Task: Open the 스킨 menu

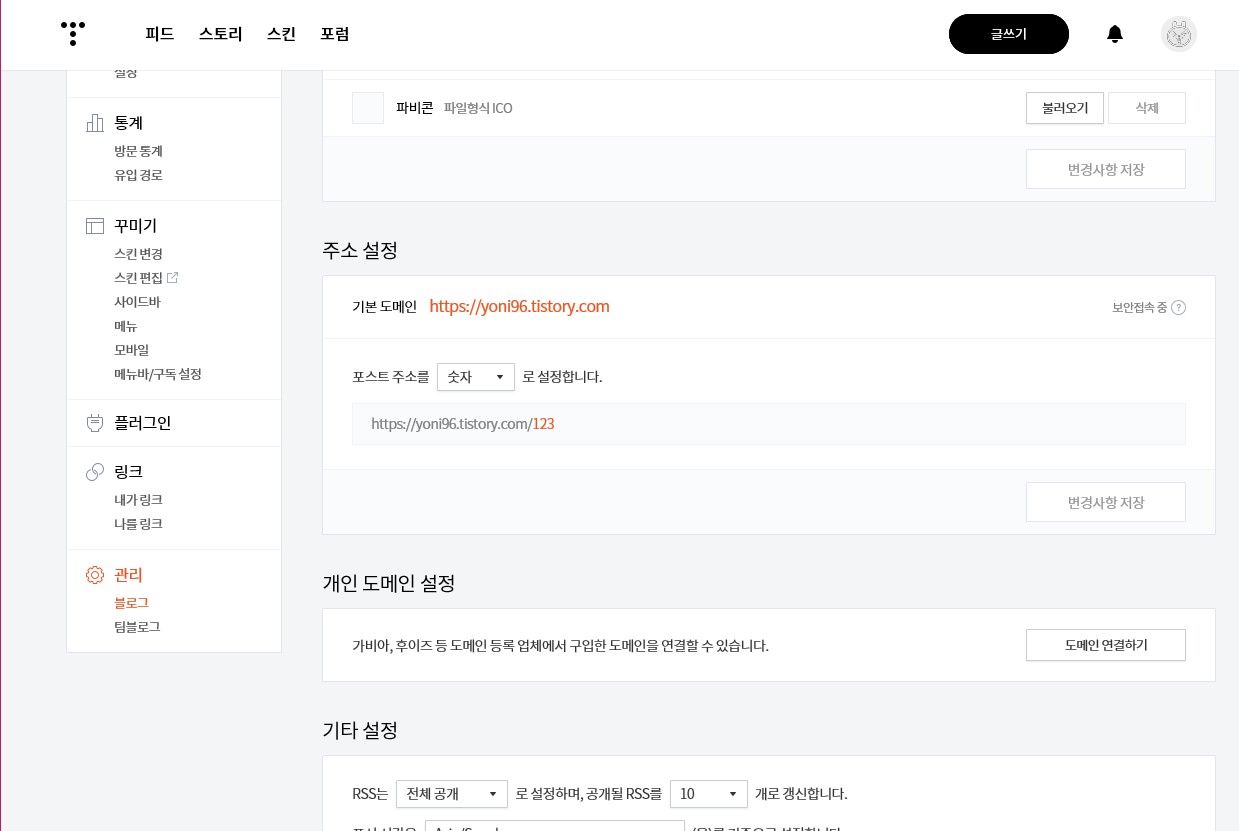Action: 282,34
